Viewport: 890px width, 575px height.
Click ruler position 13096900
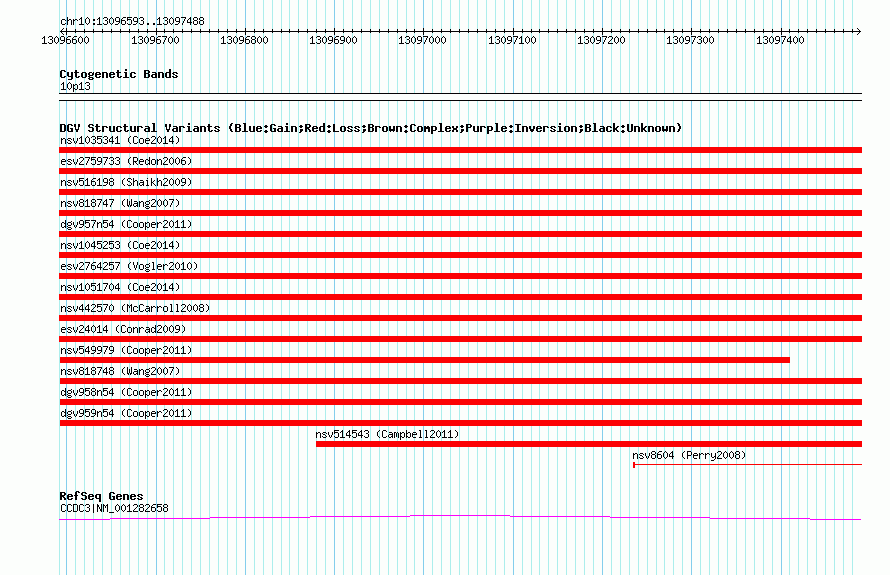pos(333,40)
